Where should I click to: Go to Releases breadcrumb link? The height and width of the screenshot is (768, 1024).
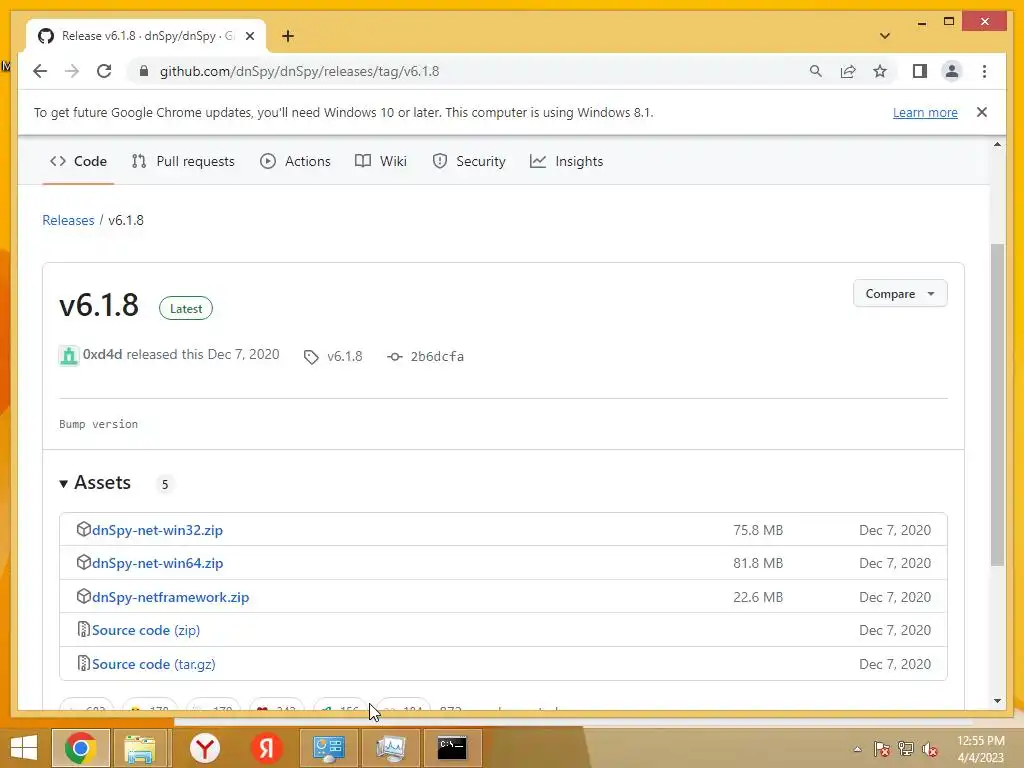68,220
